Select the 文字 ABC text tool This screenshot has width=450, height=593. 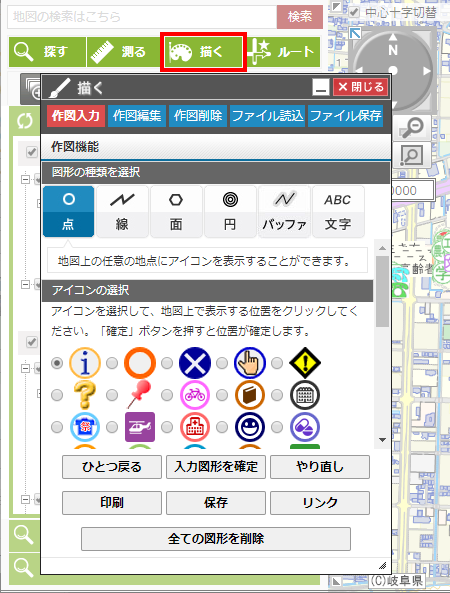[338, 211]
